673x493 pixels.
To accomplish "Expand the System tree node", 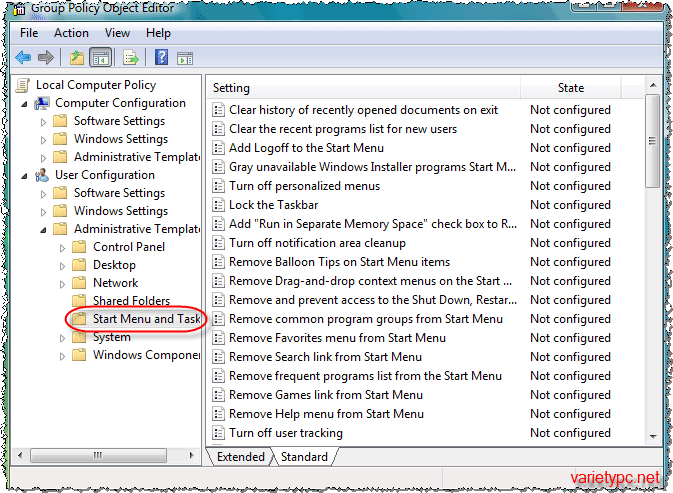I will click(x=63, y=338).
